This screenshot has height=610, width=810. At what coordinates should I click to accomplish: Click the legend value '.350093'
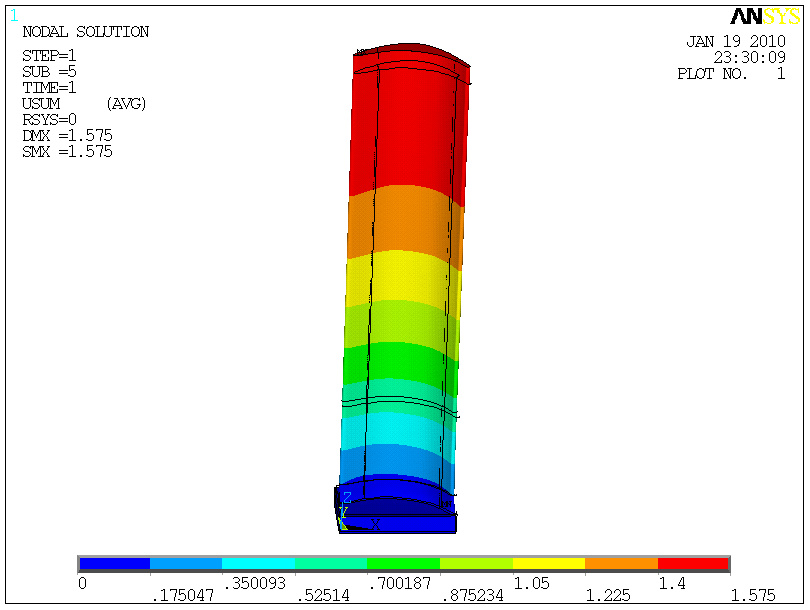(255, 583)
